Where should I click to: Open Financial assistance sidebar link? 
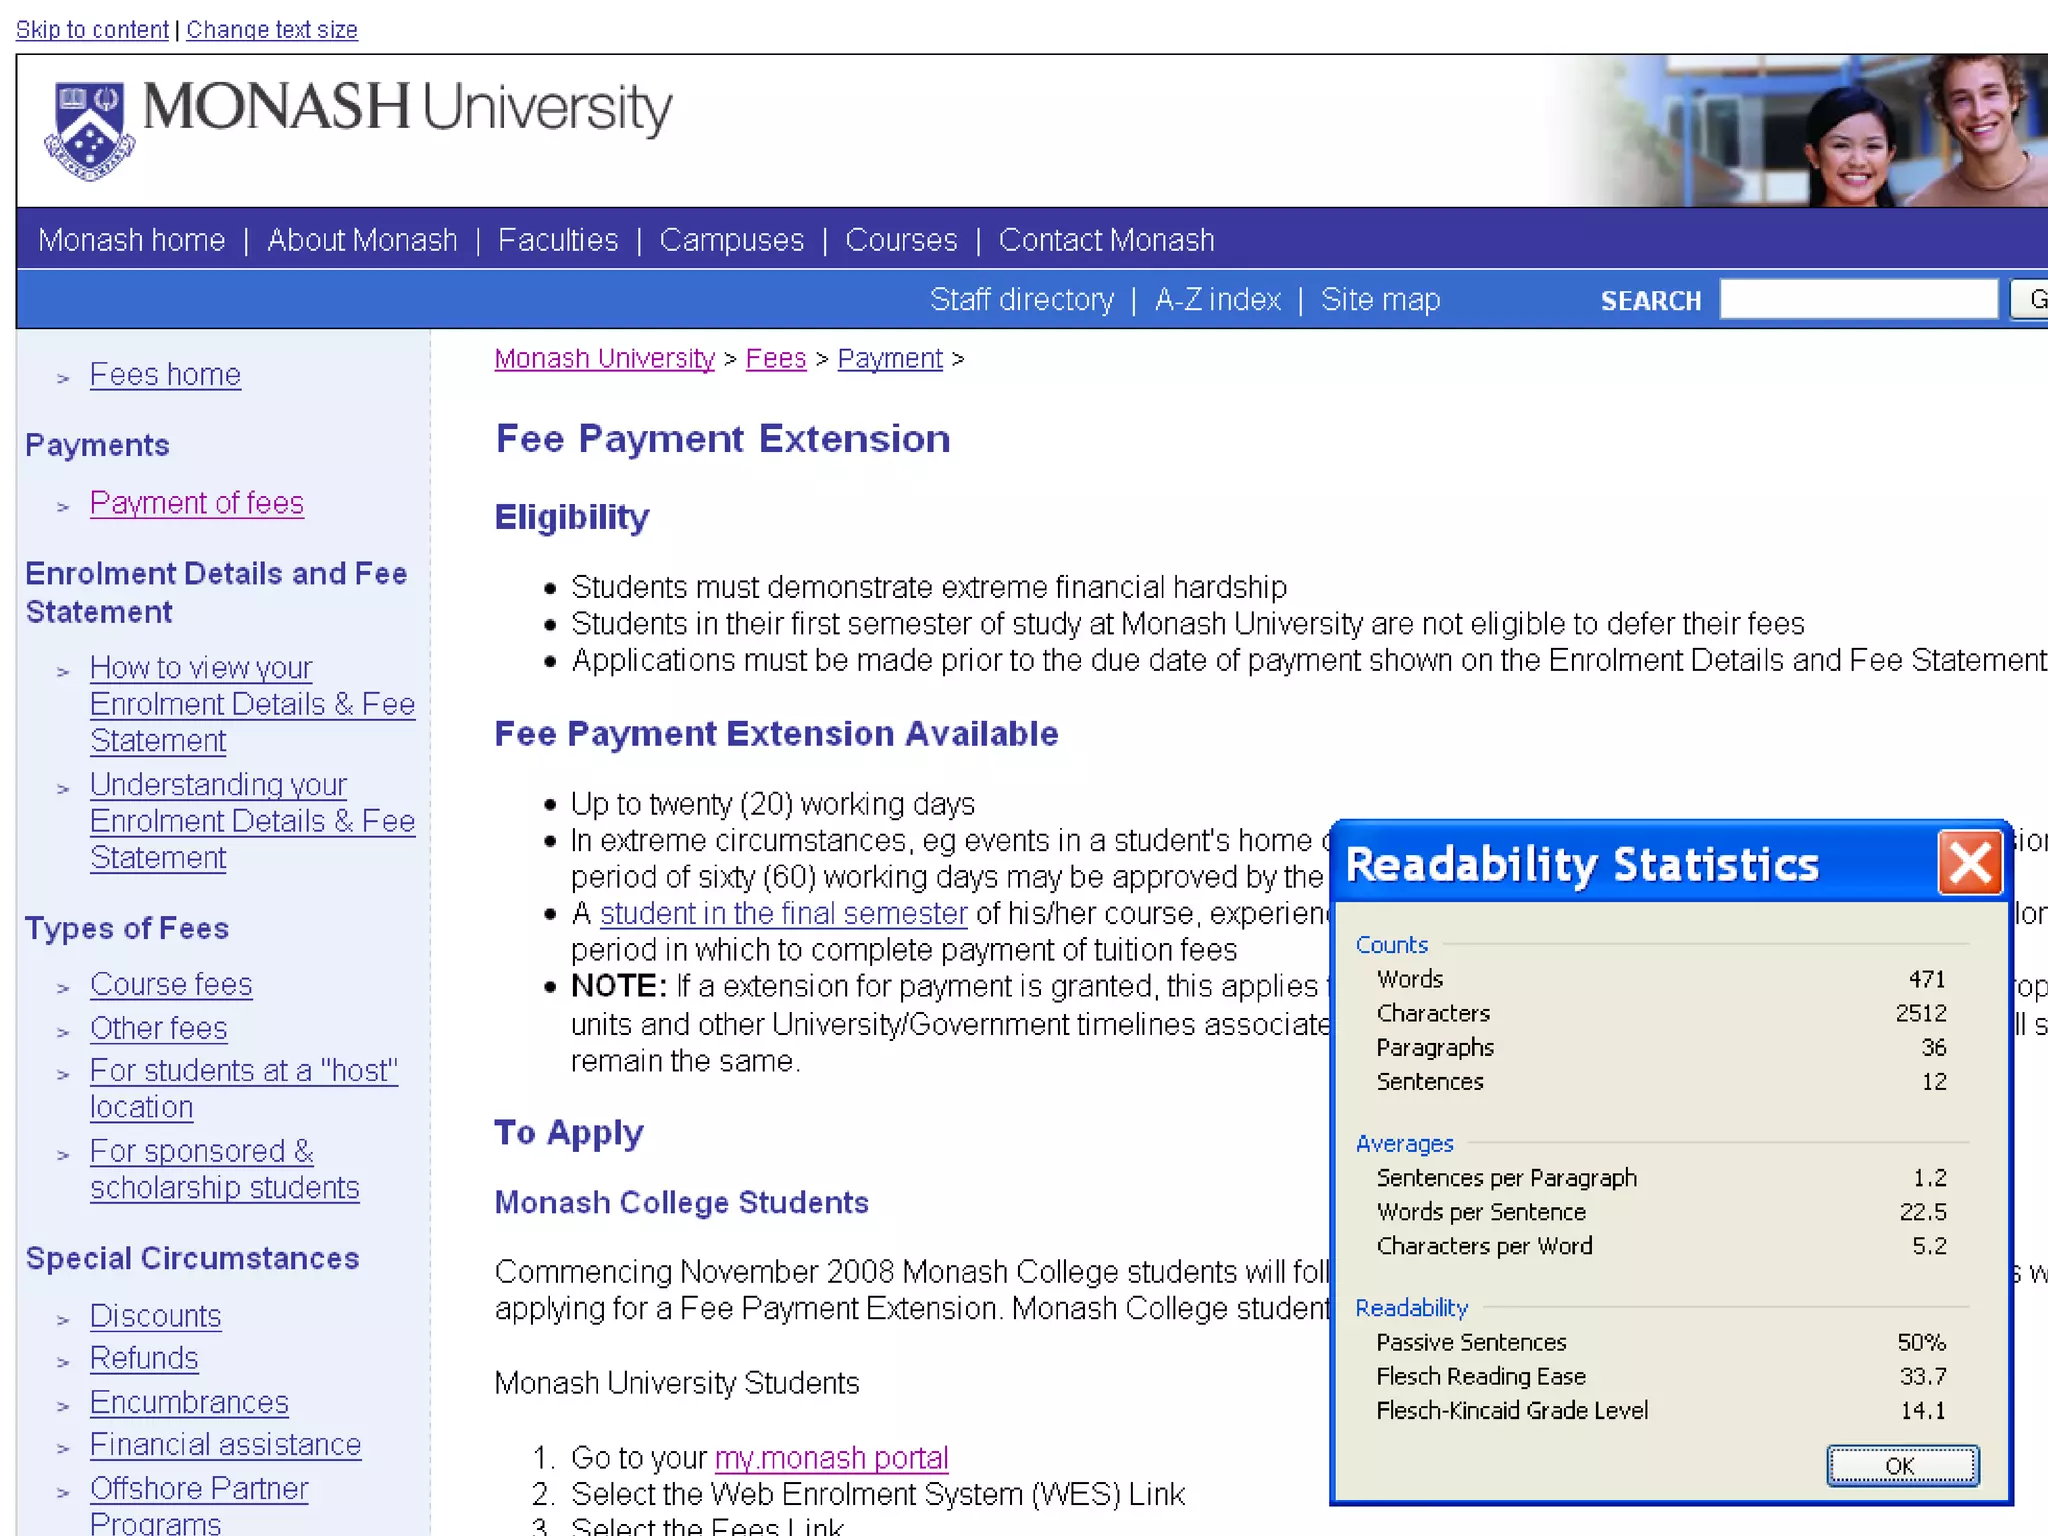pyautogui.click(x=225, y=1444)
